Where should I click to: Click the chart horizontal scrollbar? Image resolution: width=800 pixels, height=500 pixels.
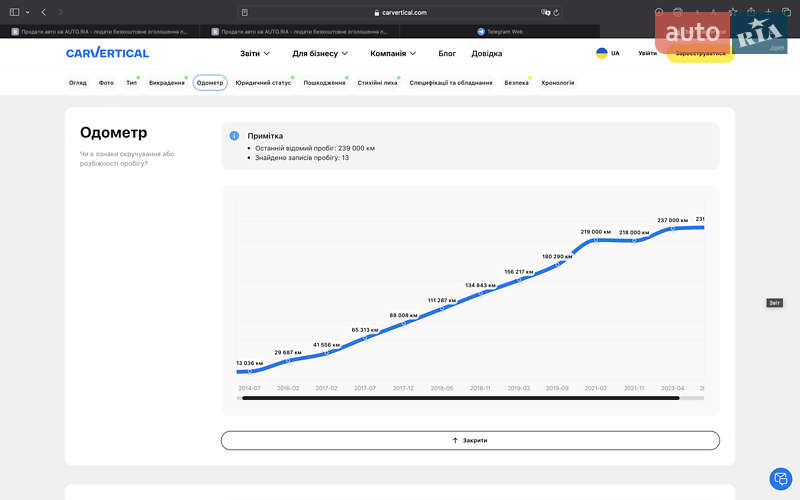pos(460,398)
